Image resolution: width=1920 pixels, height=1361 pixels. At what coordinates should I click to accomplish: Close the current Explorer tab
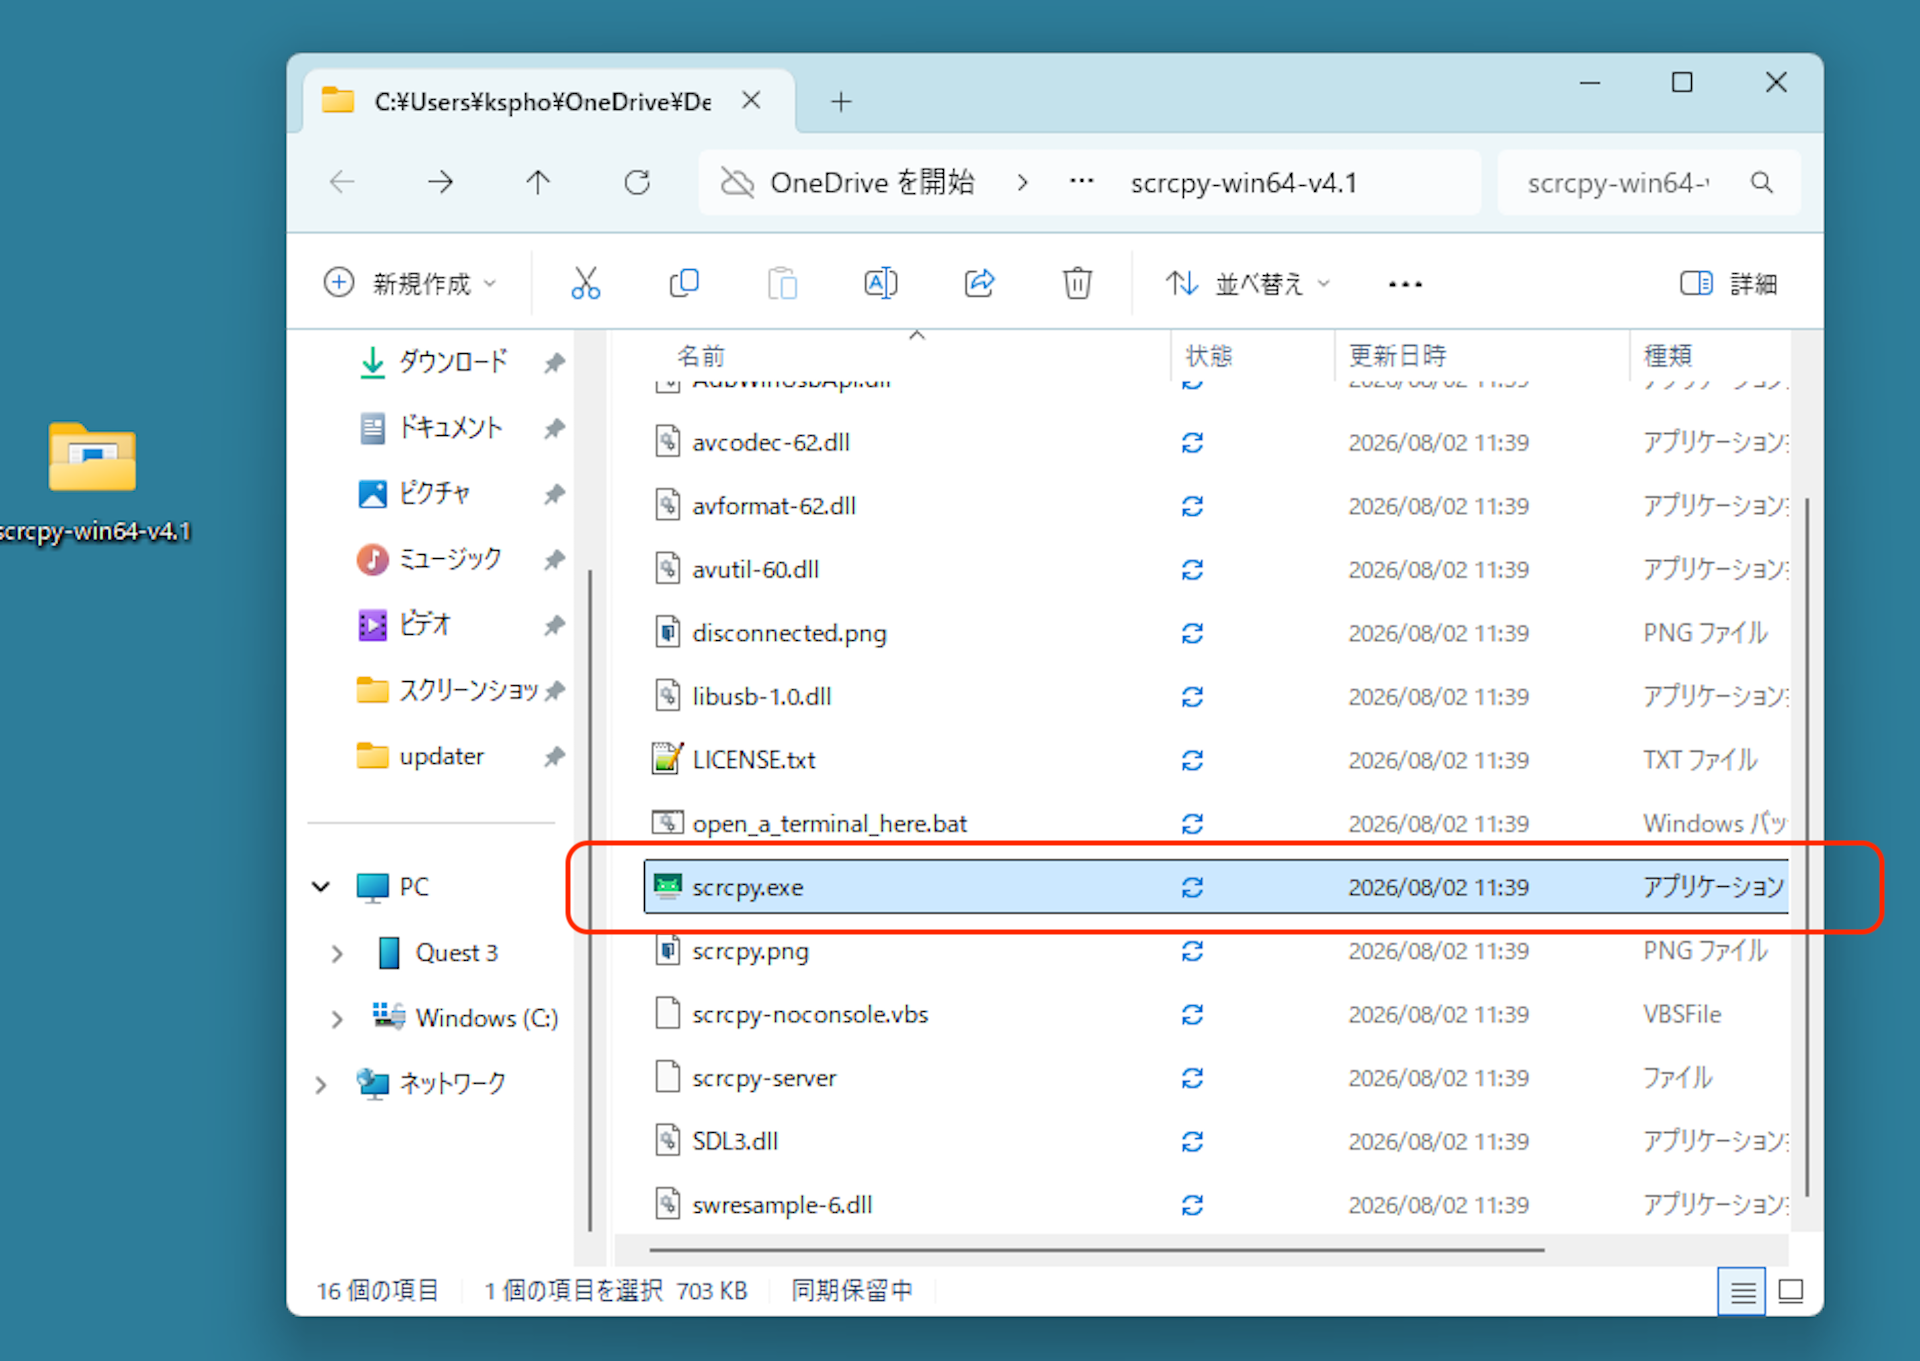(x=751, y=100)
